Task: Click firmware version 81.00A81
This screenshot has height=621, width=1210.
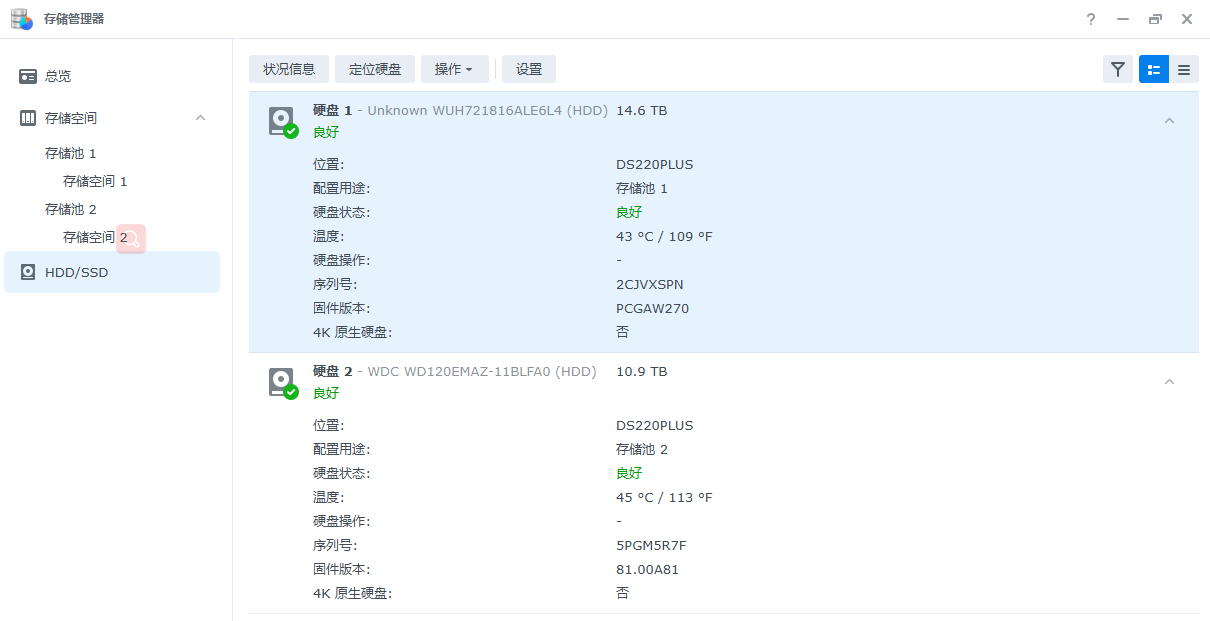Action: 648,570
